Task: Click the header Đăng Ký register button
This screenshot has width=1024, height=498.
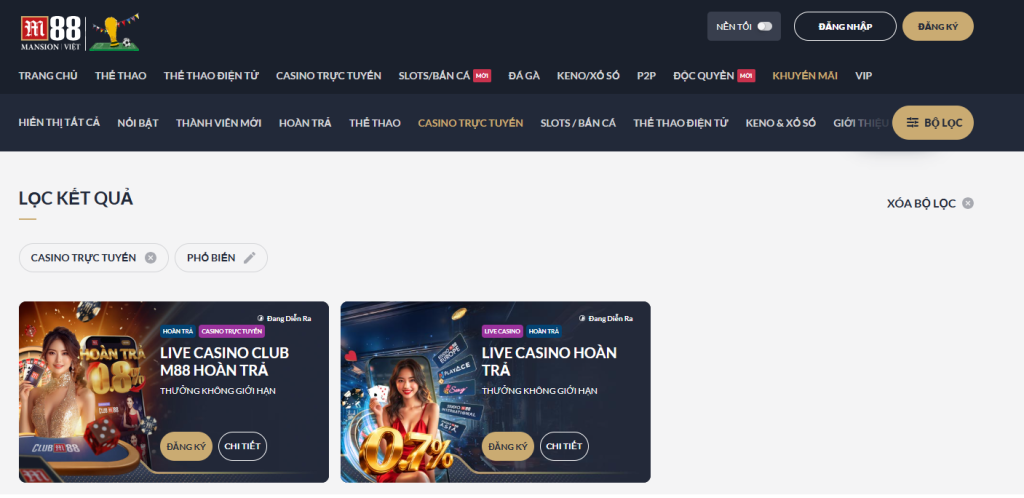Action: [938, 27]
